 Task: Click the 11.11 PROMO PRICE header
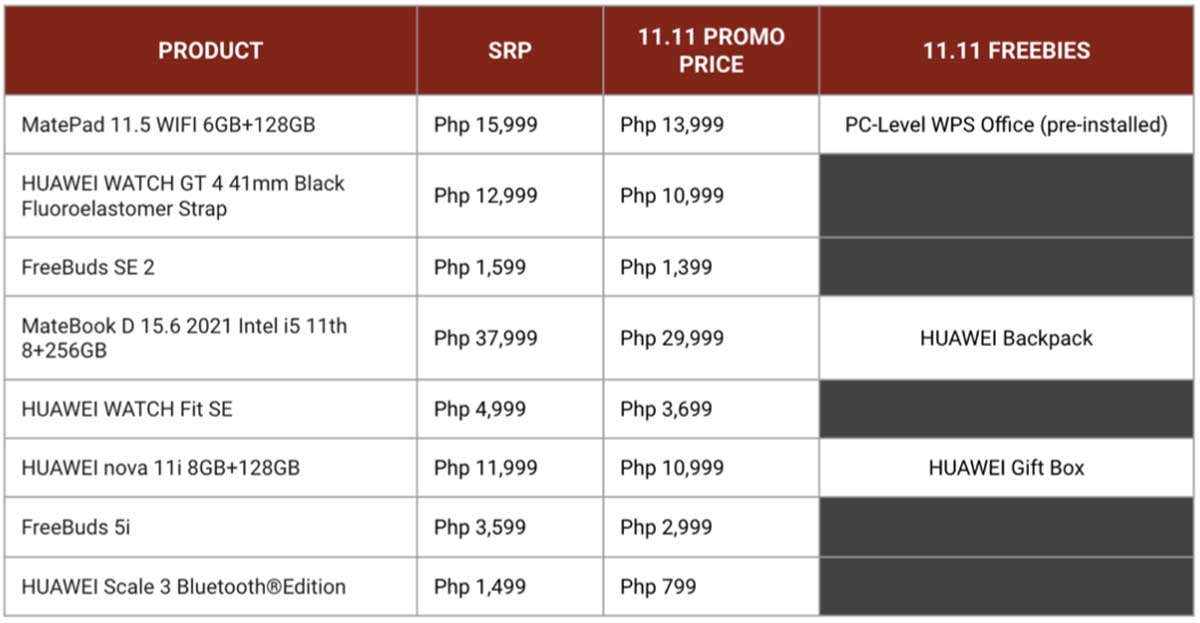tap(711, 50)
